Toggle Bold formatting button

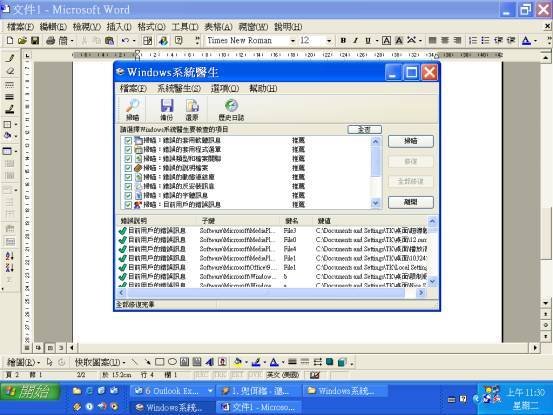tap(343, 41)
